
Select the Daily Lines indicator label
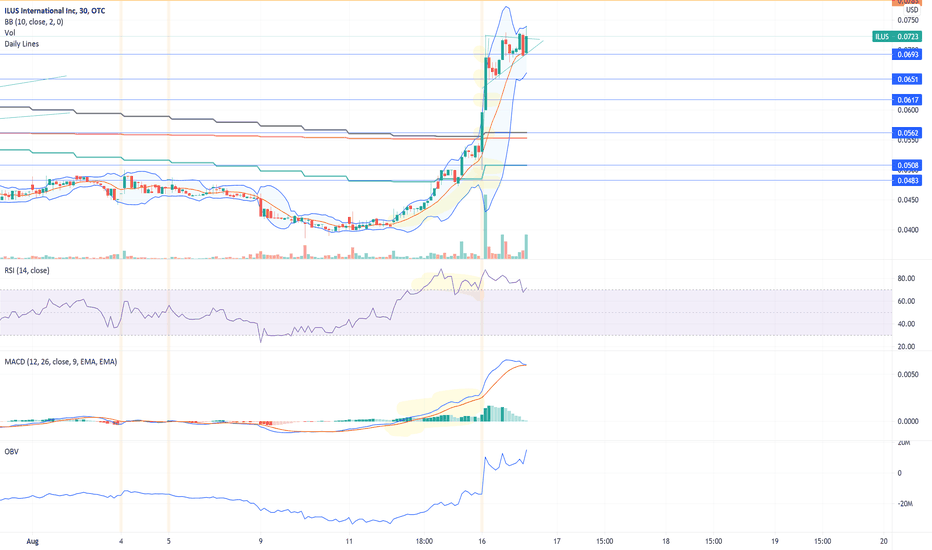(21, 44)
